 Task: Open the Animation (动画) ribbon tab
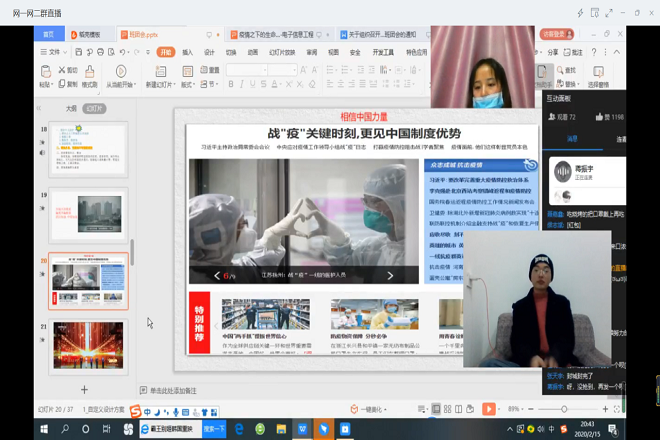(x=253, y=52)
